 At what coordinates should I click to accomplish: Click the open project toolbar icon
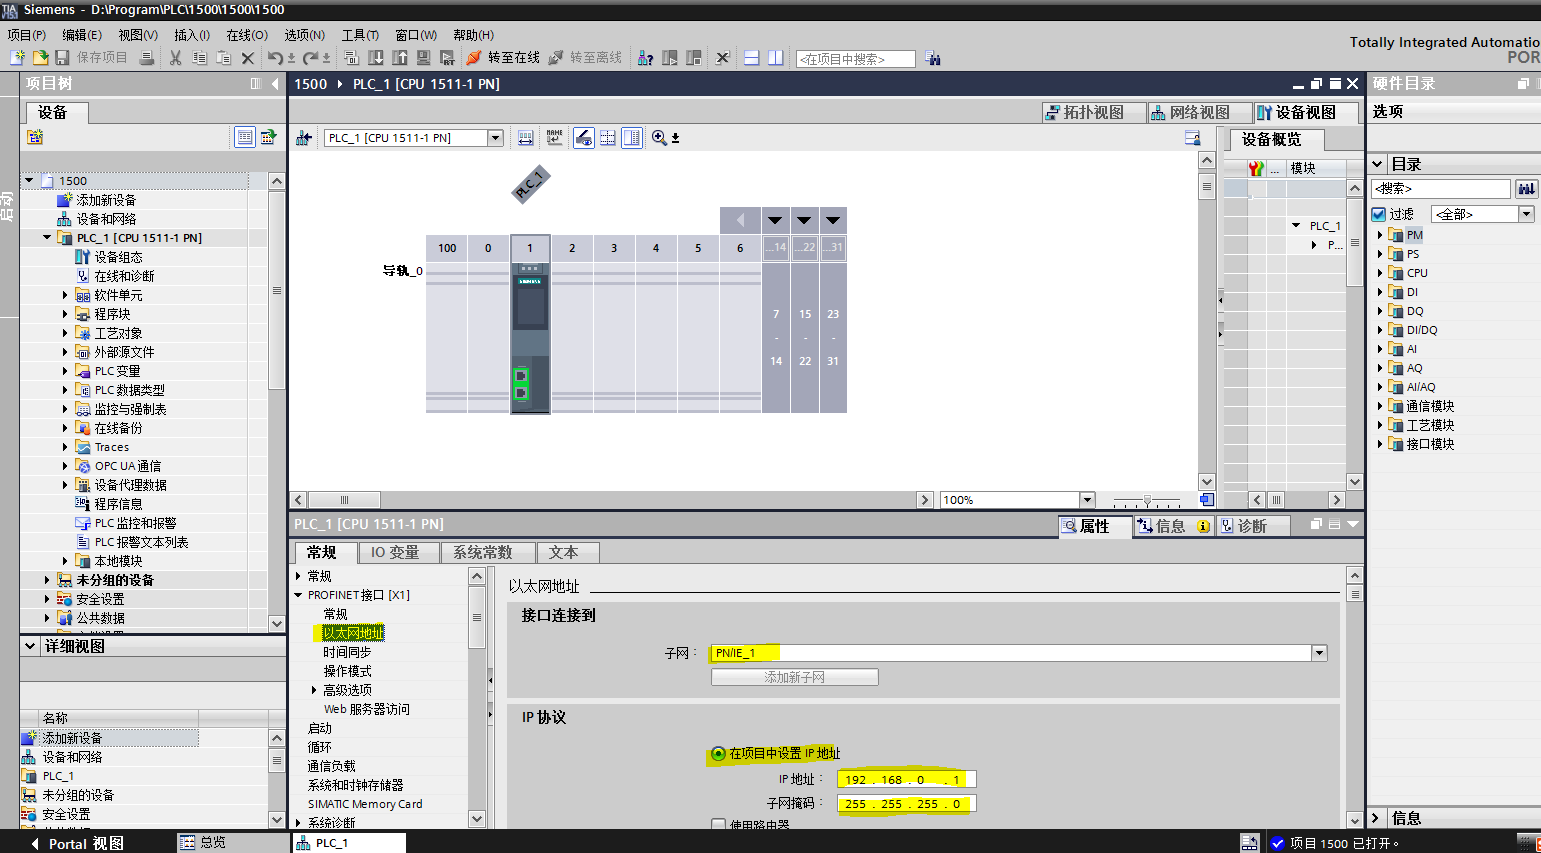pyautogui.click(x=40, y=58)
